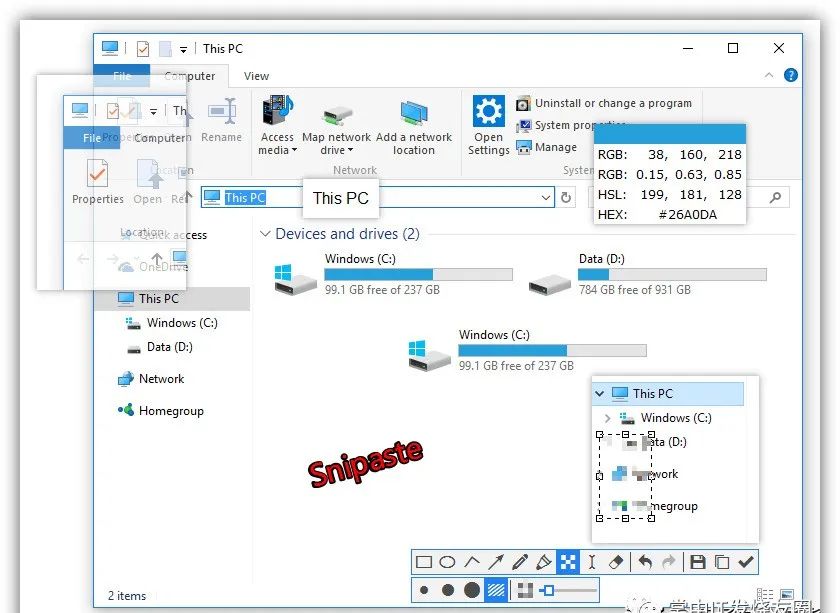840x613 pixels.
Task: Click the Rename ribbon button
Action: point(222,121)
